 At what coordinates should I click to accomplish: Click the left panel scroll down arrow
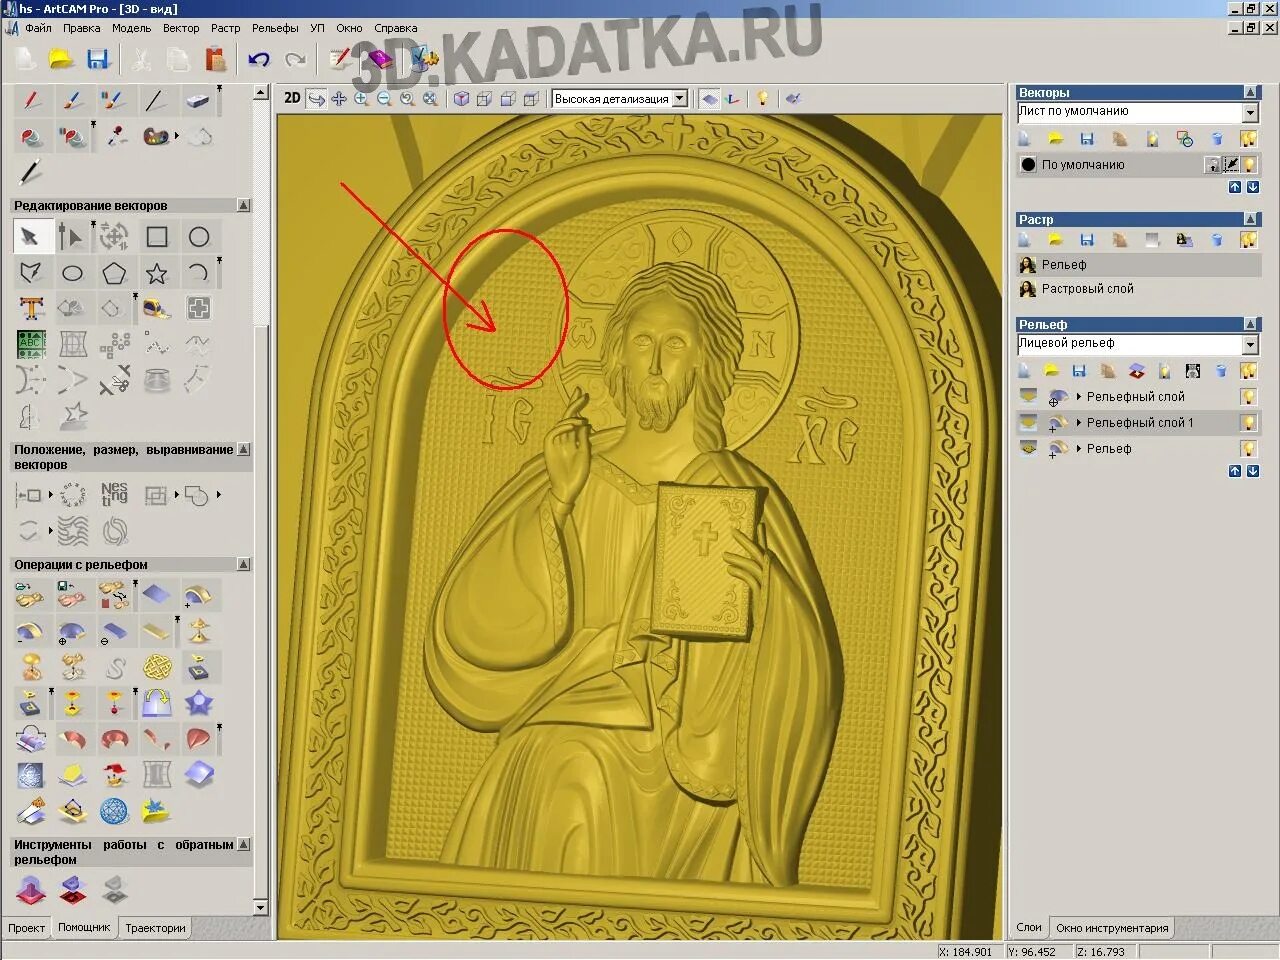pyautogui.click(x=261, y=908)
